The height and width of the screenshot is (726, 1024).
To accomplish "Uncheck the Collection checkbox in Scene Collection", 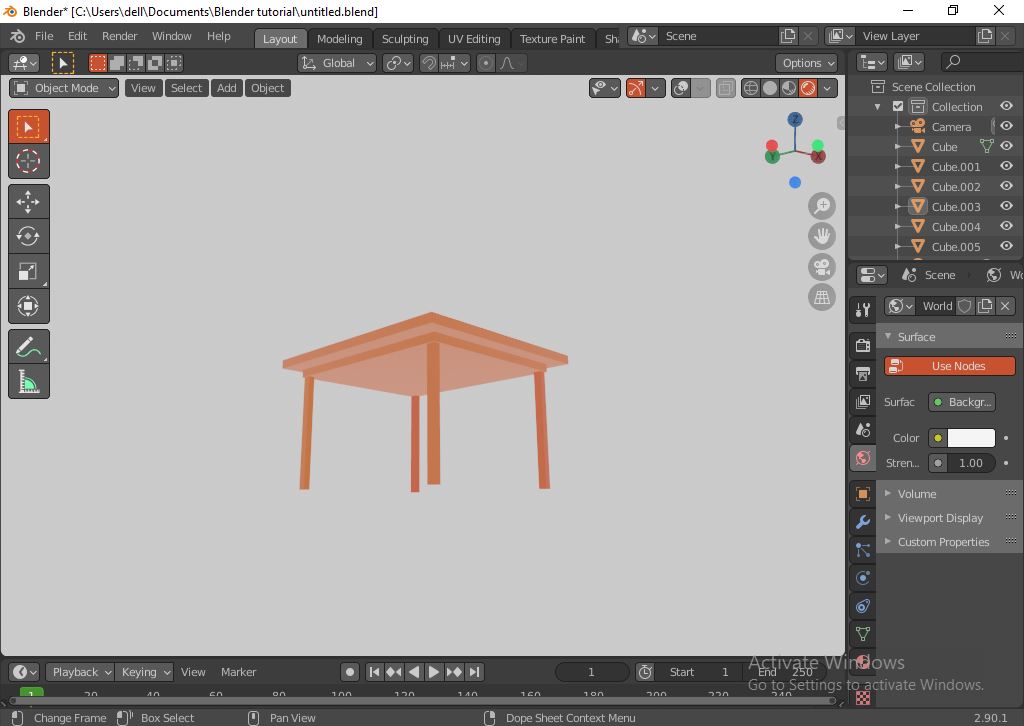I will 897,106.
